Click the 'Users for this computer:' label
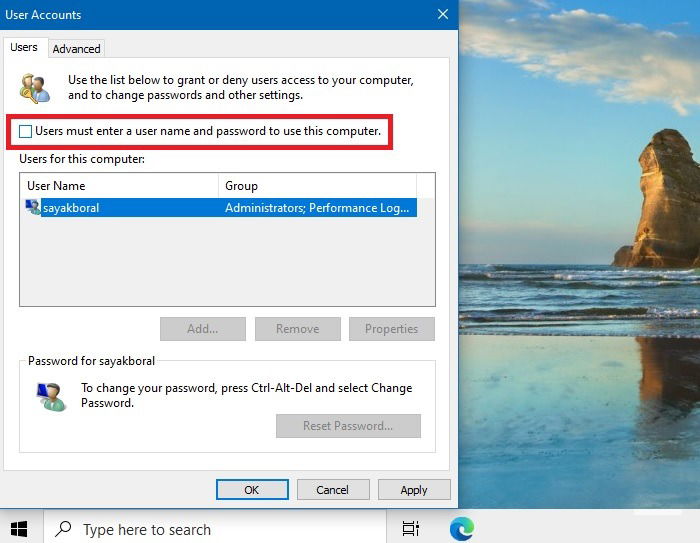 click(82, 159)
